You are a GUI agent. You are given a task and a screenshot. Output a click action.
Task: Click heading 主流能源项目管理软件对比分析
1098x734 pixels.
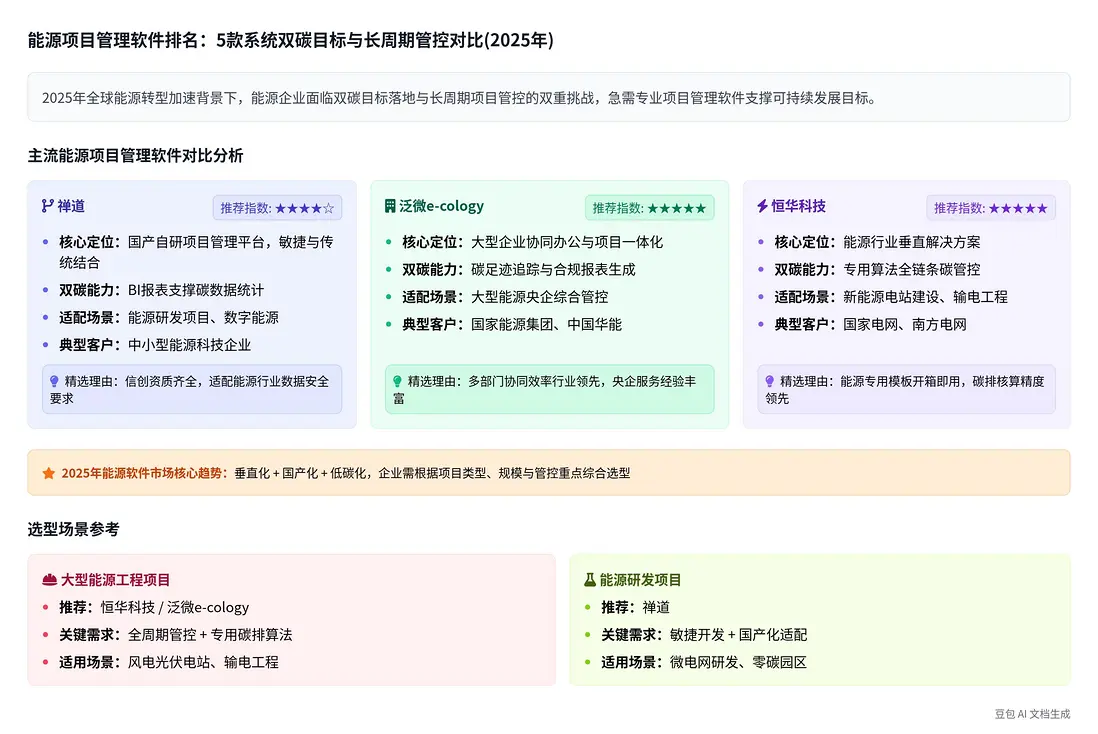point(135,155)
